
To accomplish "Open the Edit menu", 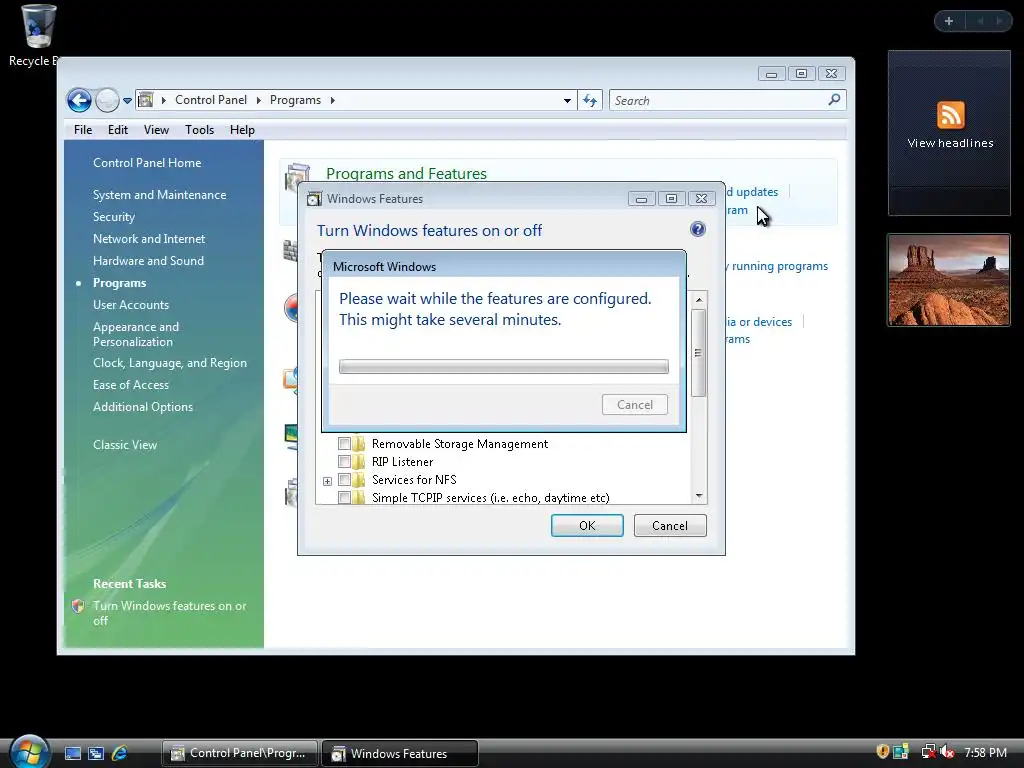I will 118,130.
